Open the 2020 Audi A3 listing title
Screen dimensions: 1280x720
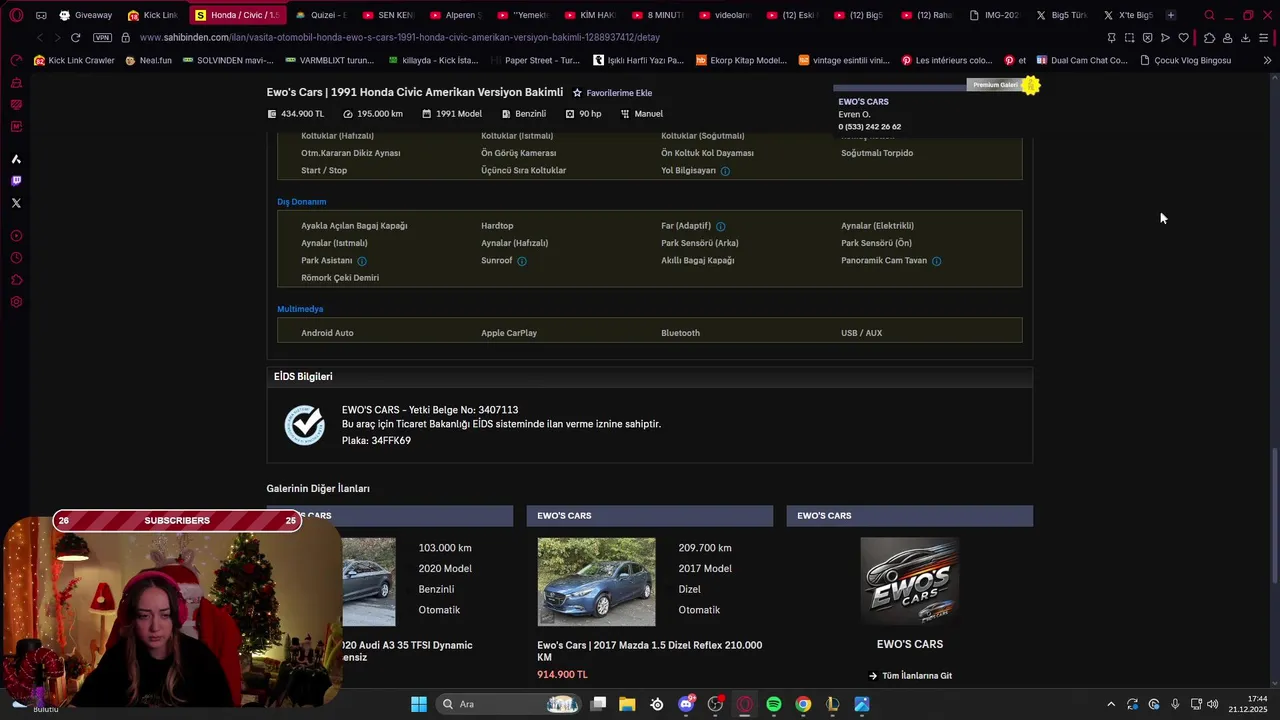(x=406, y=651)
